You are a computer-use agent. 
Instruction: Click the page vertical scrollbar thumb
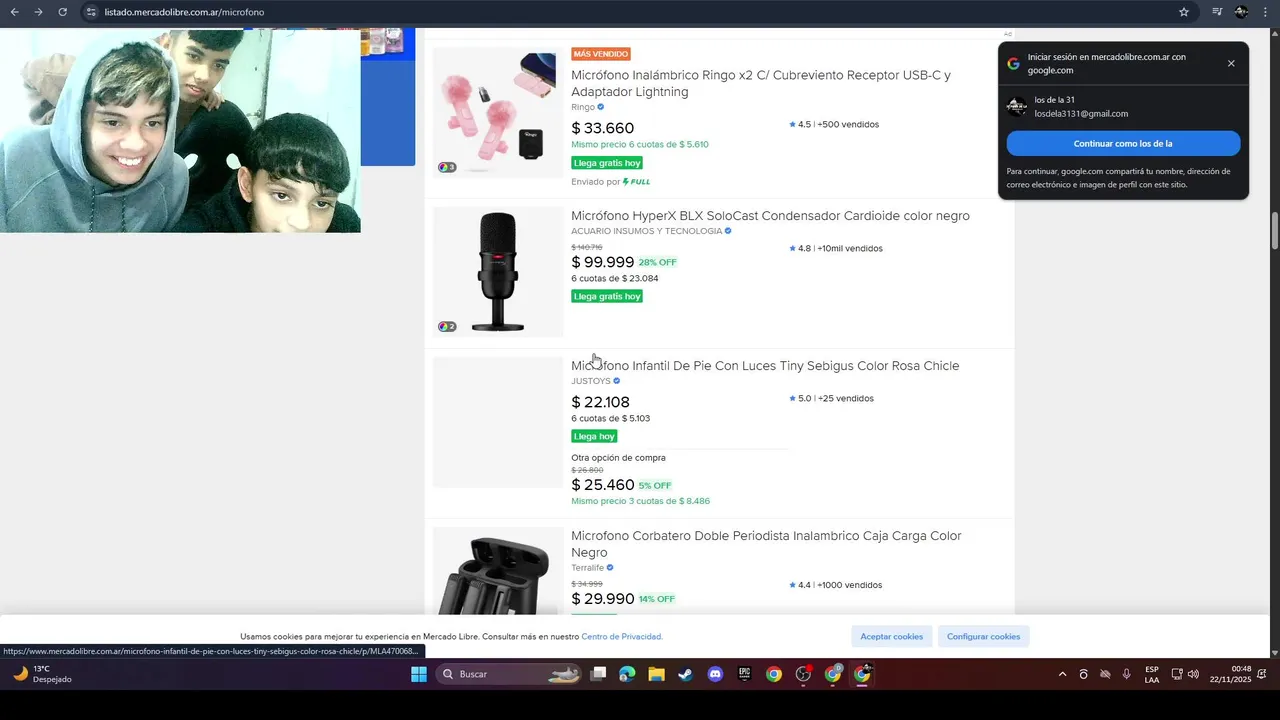click(x=1275, y=232)
